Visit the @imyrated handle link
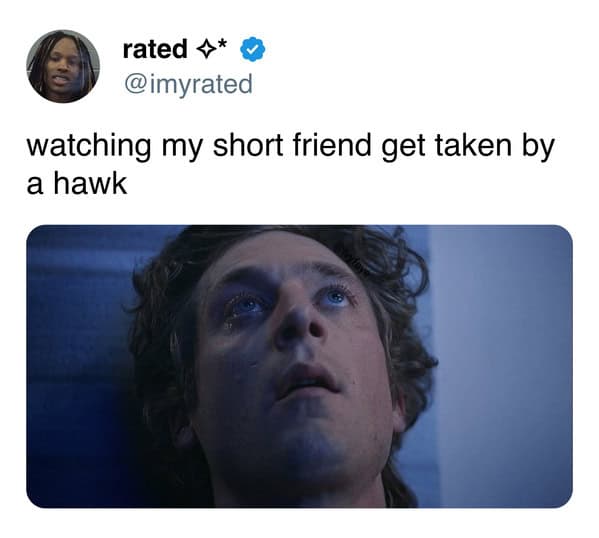The width and height of the screenshot is (599, 538). (x=188, y=84)
